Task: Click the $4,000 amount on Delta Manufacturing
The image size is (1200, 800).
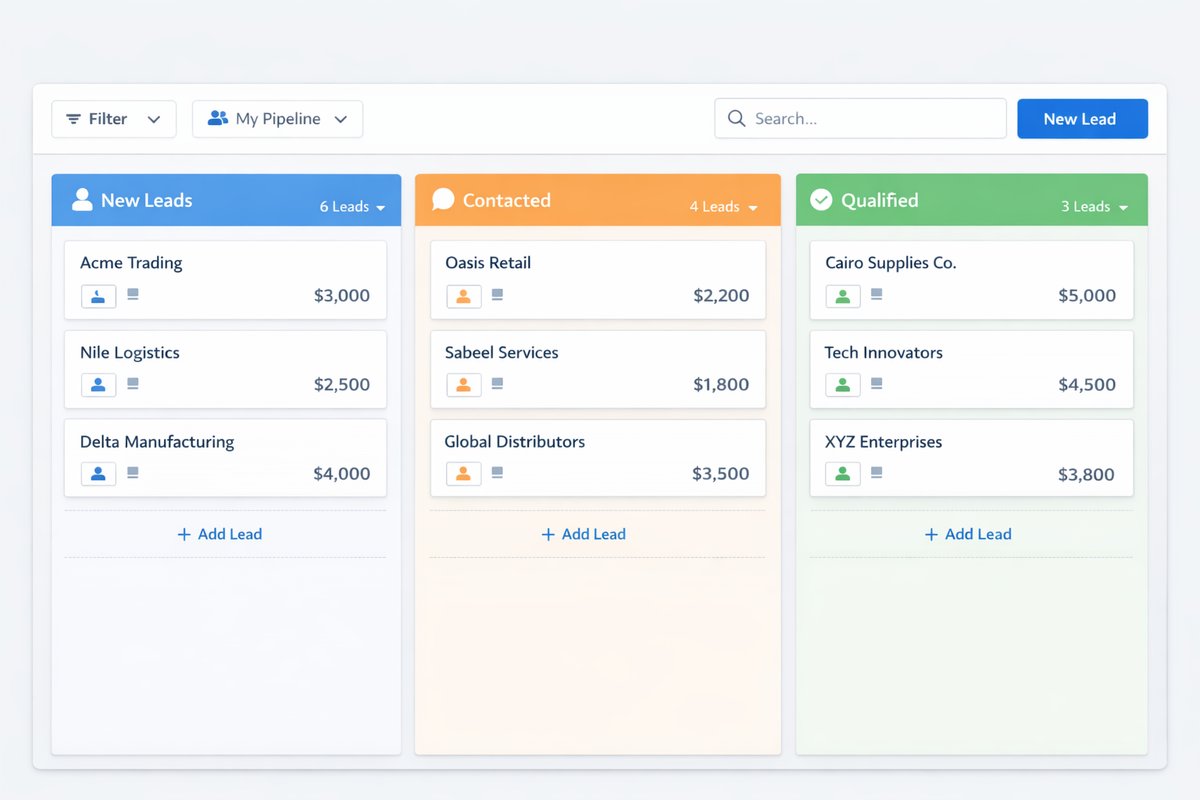Action: (x=342, y=474)
